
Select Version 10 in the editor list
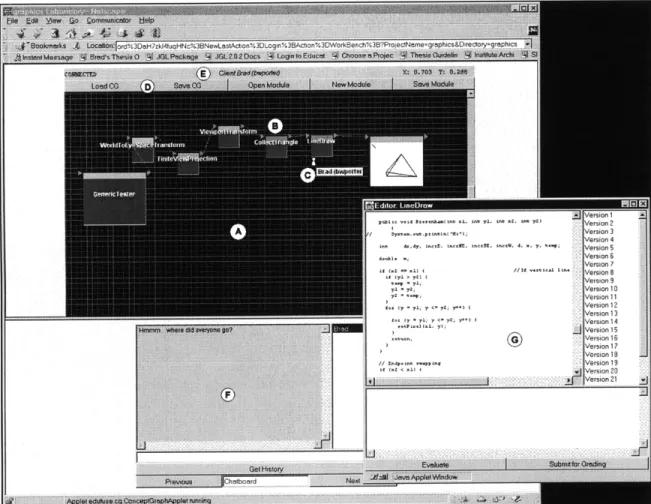point(601,289)
